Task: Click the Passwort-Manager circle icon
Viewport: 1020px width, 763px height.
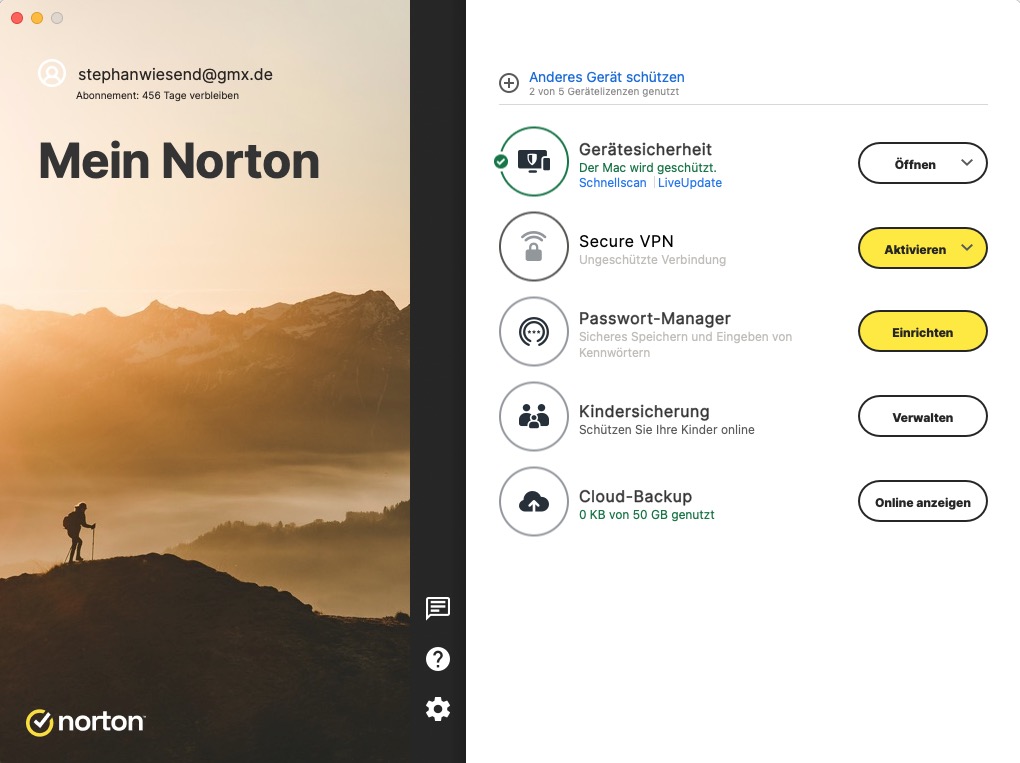Action: (534, 332)
